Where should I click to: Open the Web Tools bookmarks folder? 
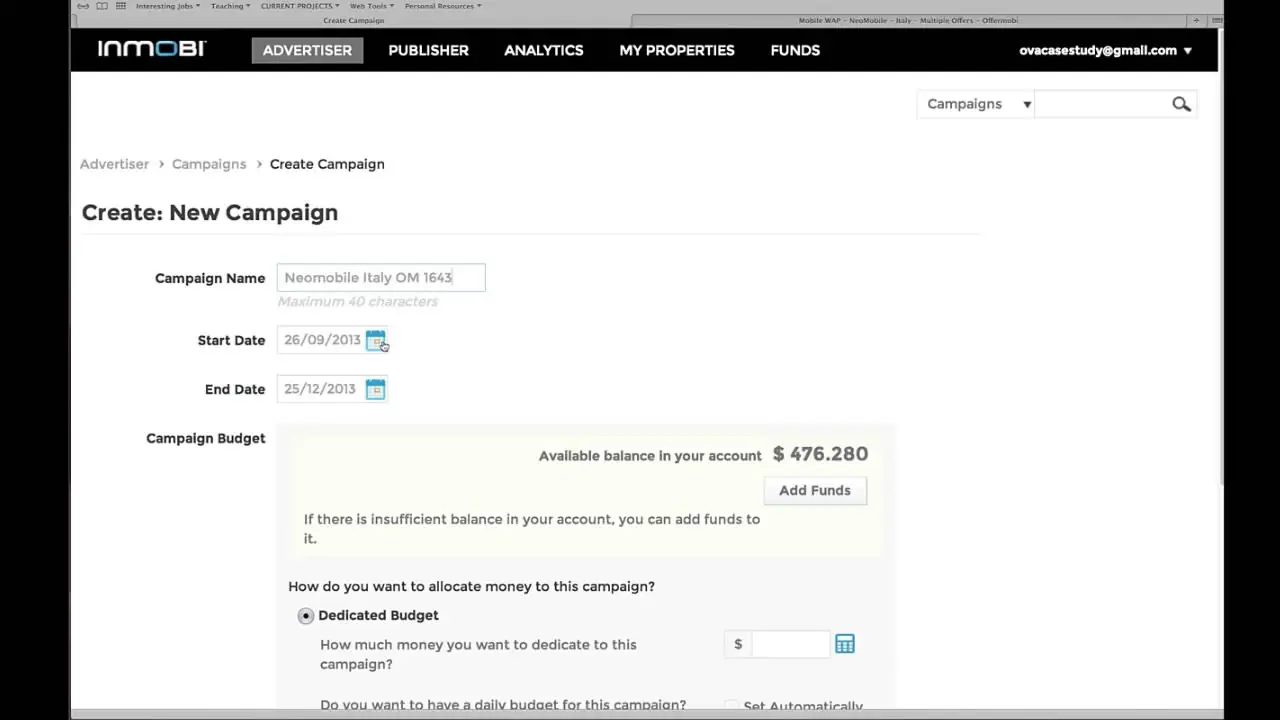pyautogui.click(x=371, y=6)
